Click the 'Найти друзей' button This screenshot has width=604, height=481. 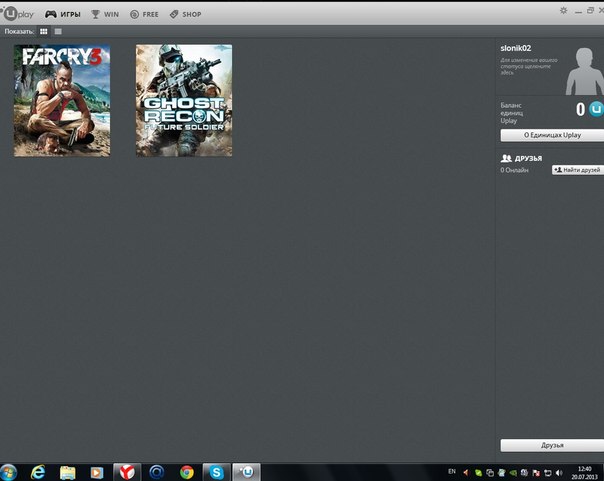pos(577,170)
